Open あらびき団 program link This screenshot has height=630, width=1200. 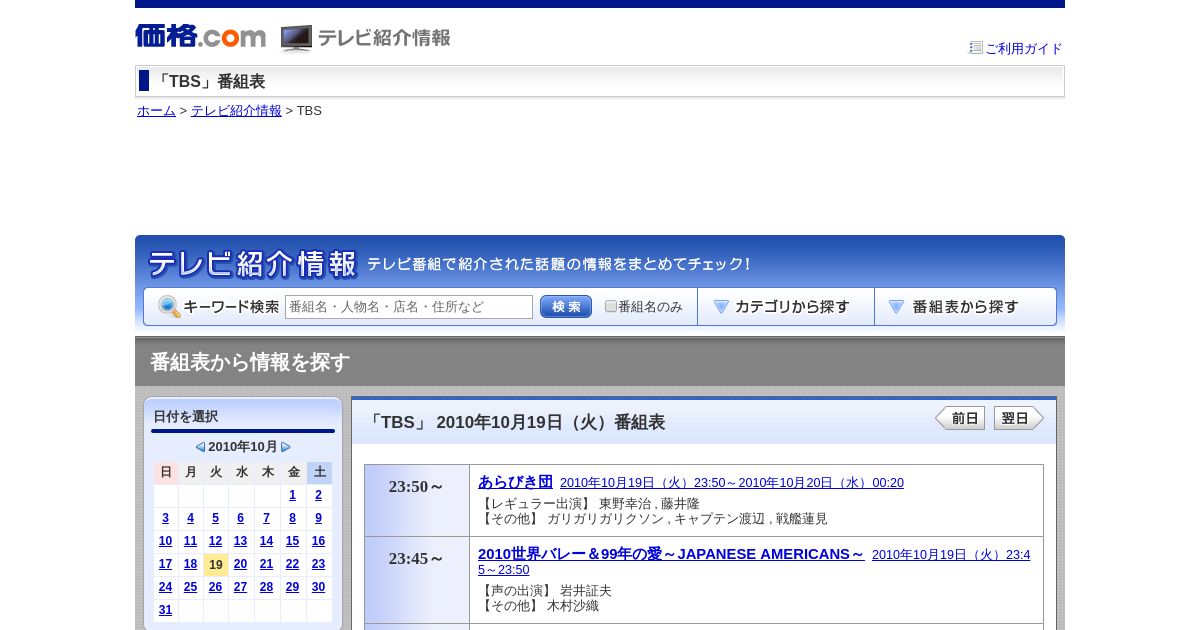[515, 481]
